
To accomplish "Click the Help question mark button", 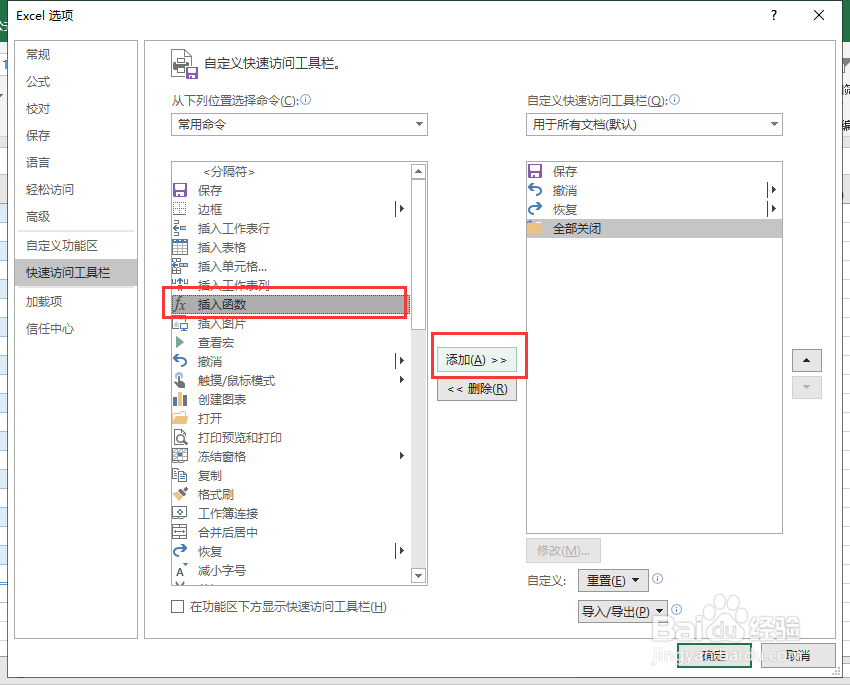I will point(774,15).
